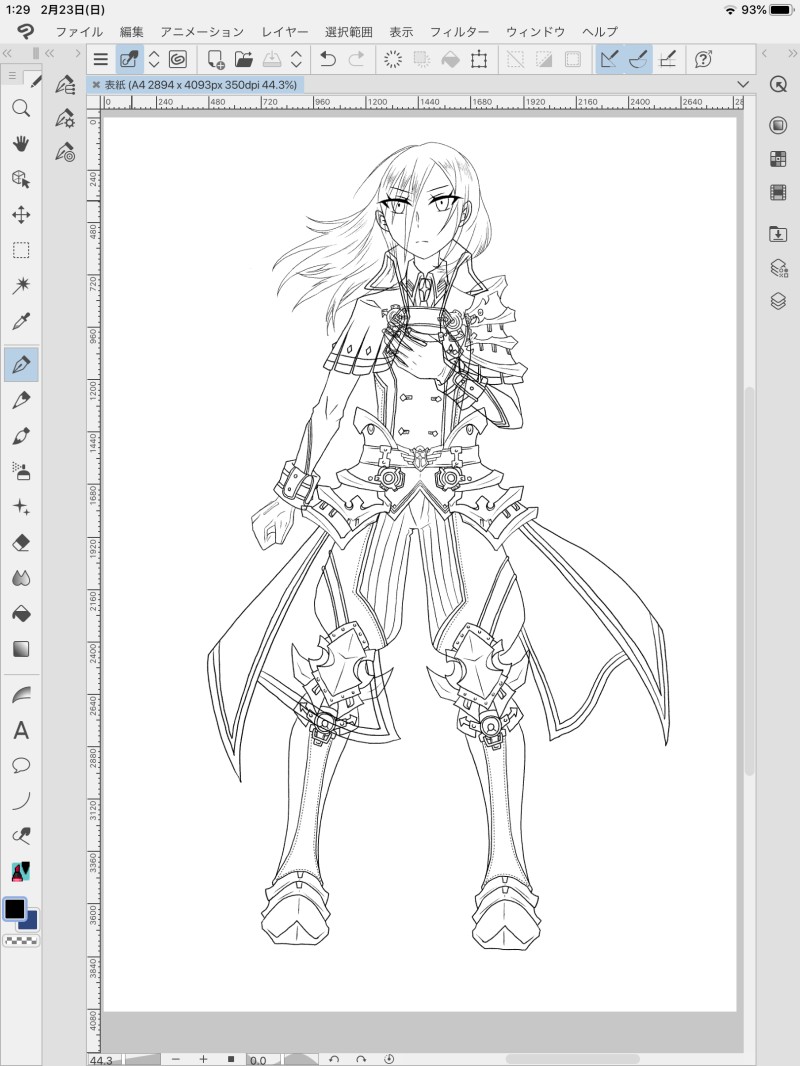The image size is (800, 1066).
Task: Open the Tool Property palette icon
Action: click(65, 118)
